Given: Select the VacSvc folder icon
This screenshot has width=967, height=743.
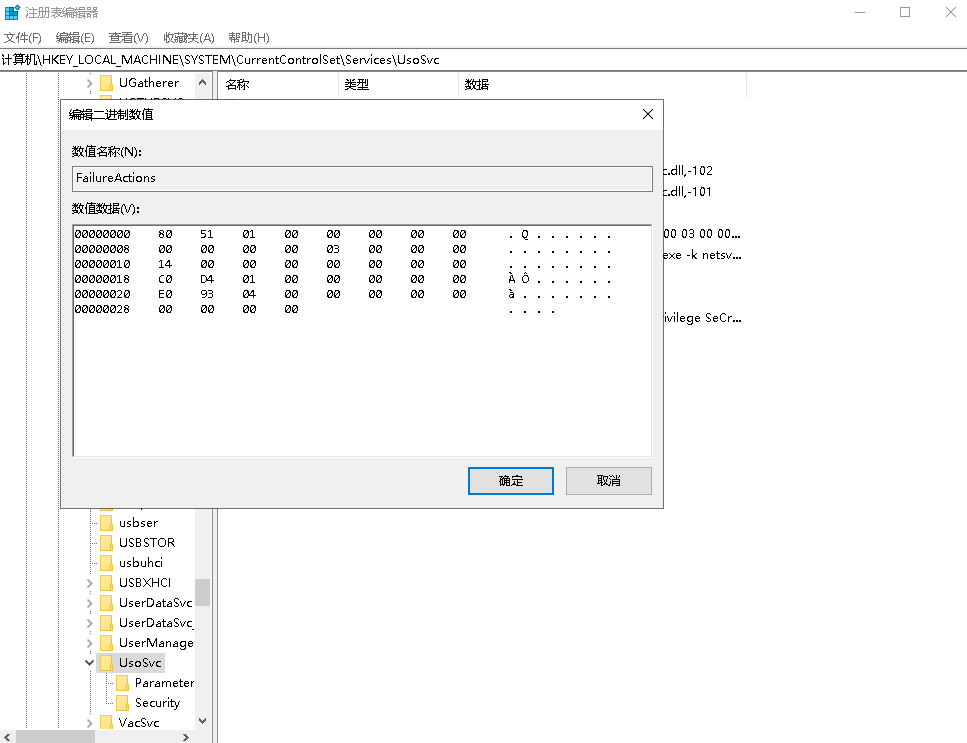Looking at the screenshot, I should click(107, 723).
